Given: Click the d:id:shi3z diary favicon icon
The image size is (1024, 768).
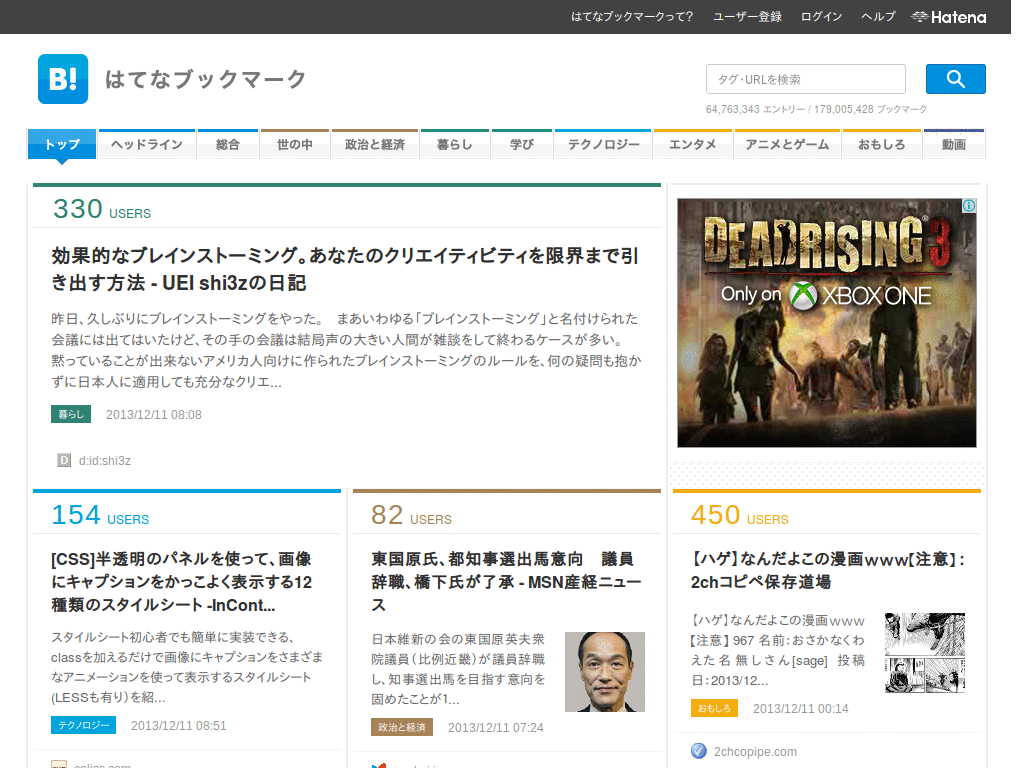Looking at the screenshot, I should coord(64,460).
